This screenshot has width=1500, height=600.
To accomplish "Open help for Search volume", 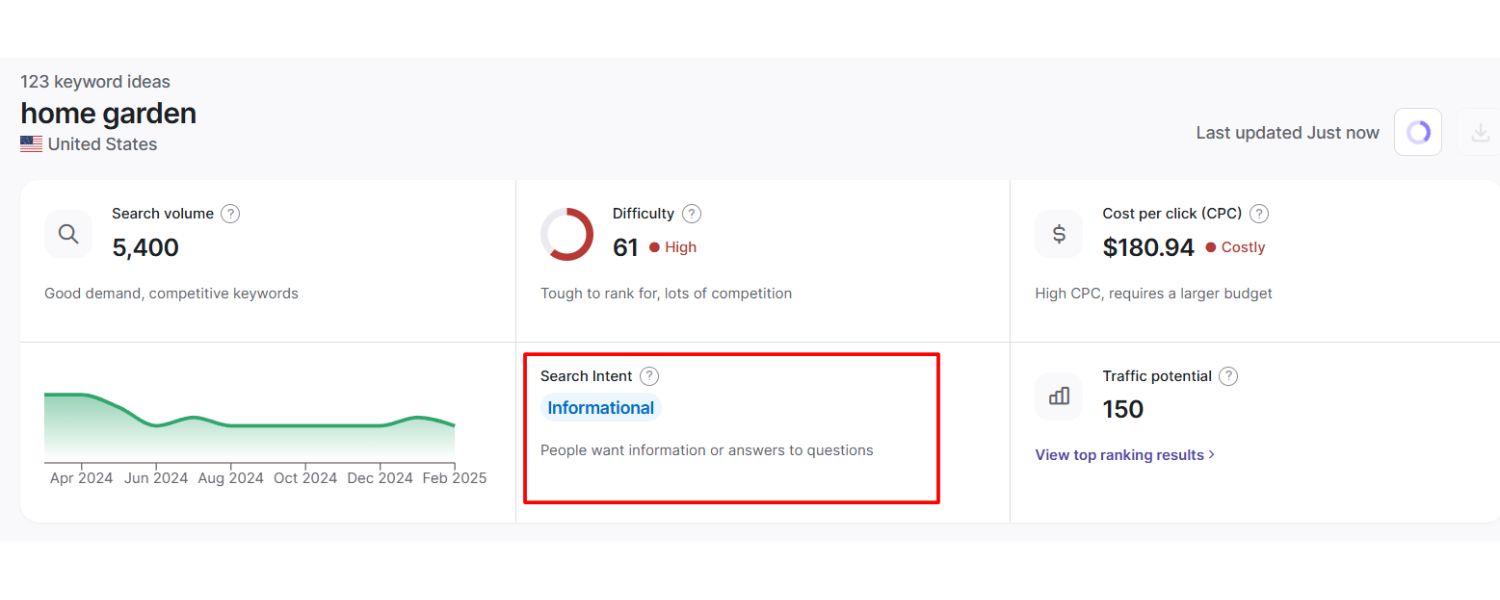I will tap(230, 213).
